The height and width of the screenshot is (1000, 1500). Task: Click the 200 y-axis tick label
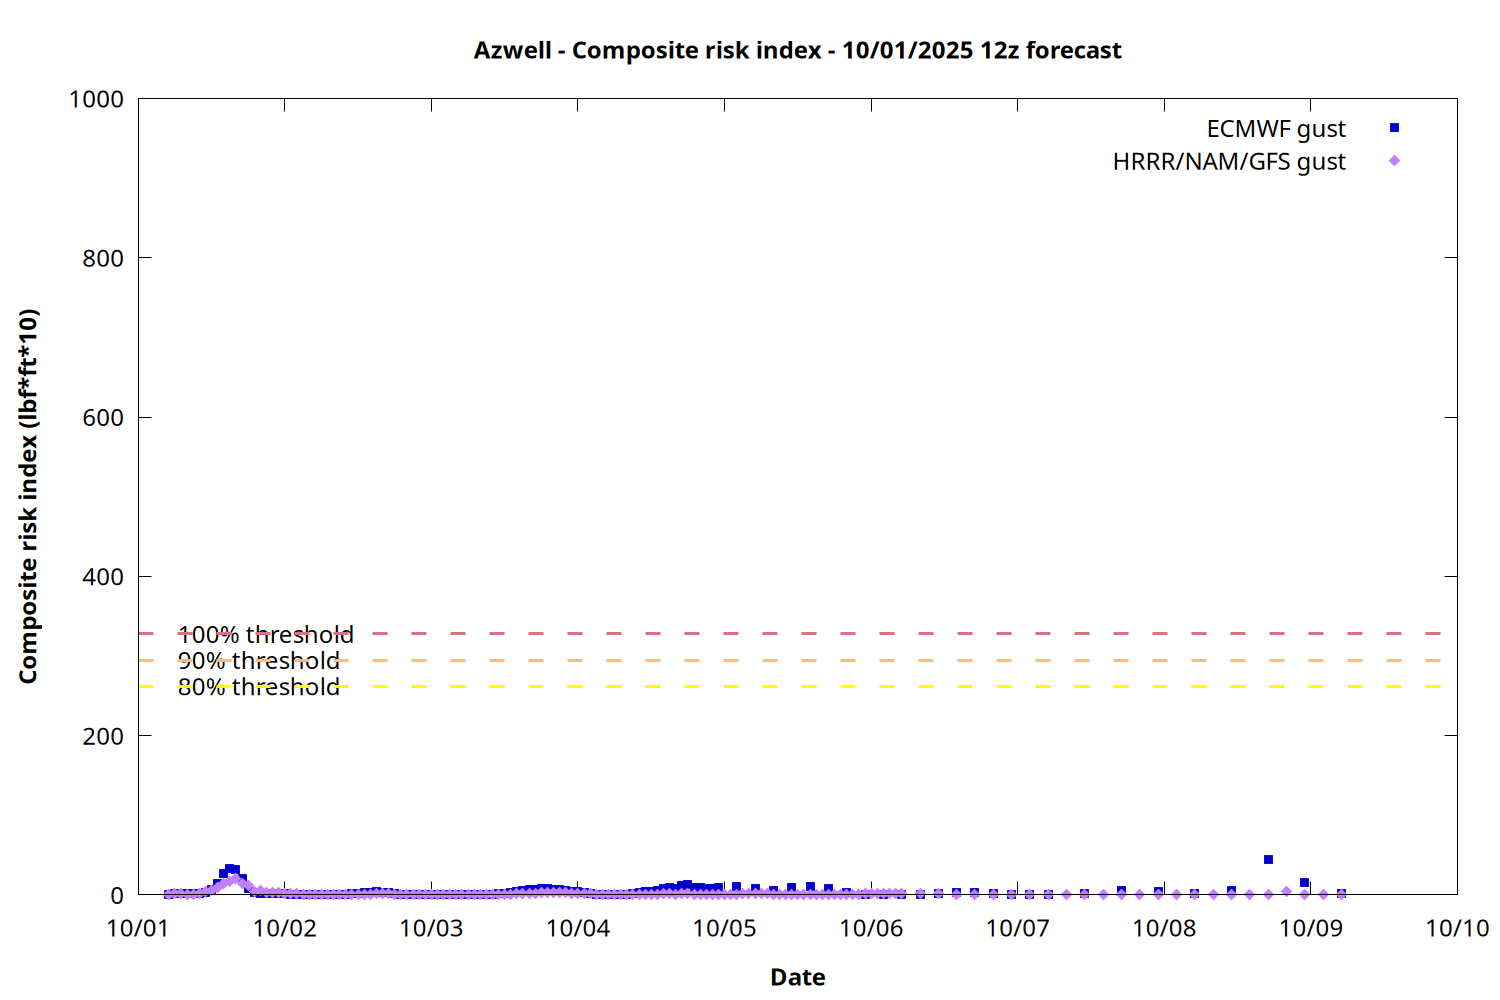coord(103,736)
